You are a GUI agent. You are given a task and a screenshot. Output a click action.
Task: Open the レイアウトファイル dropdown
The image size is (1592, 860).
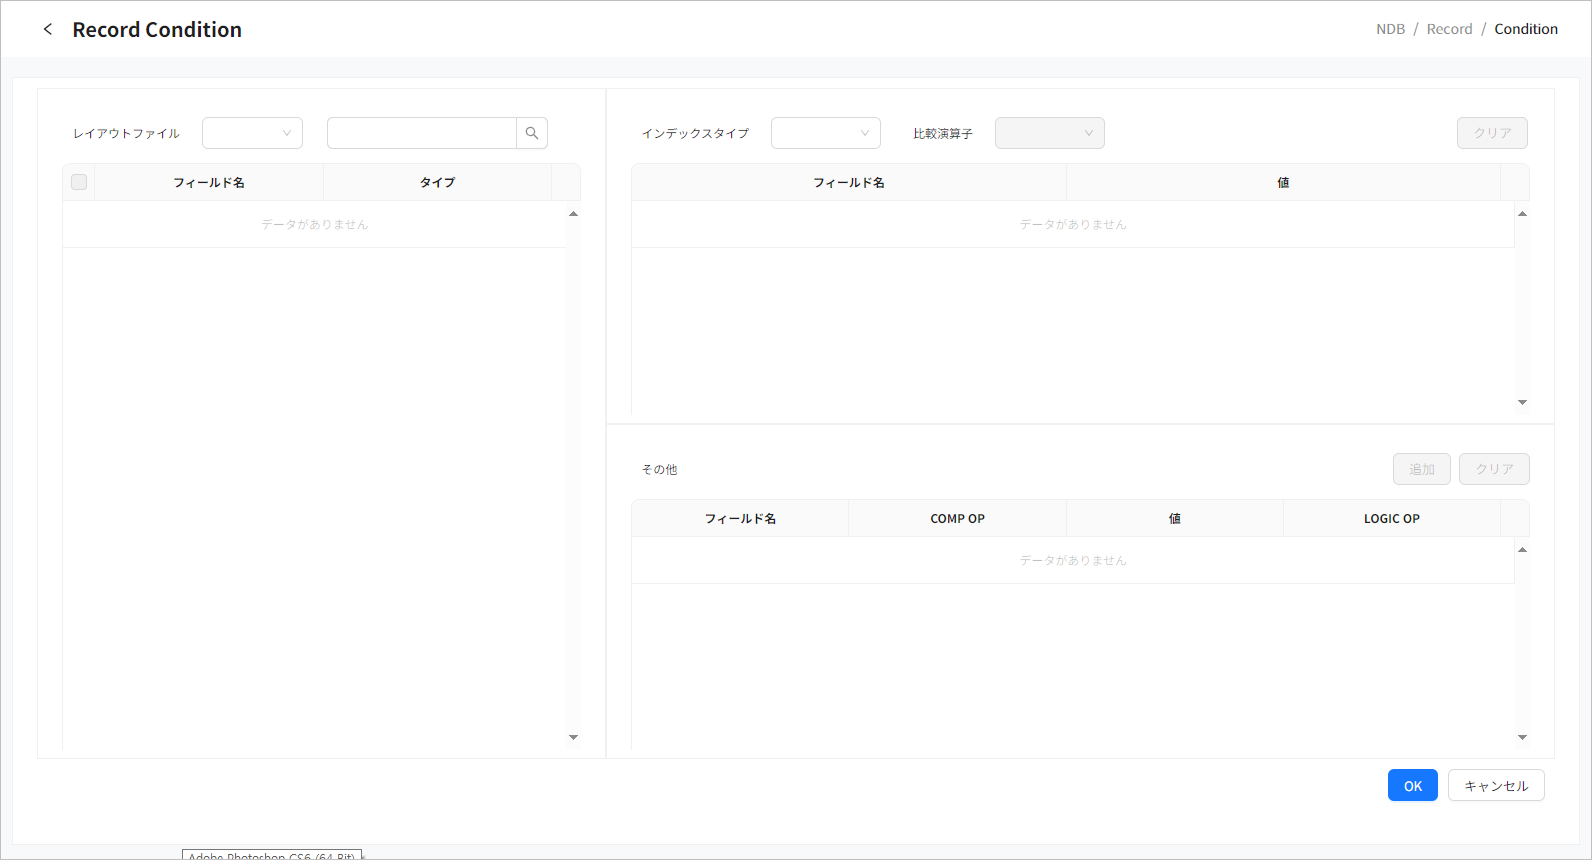[252, 133]
